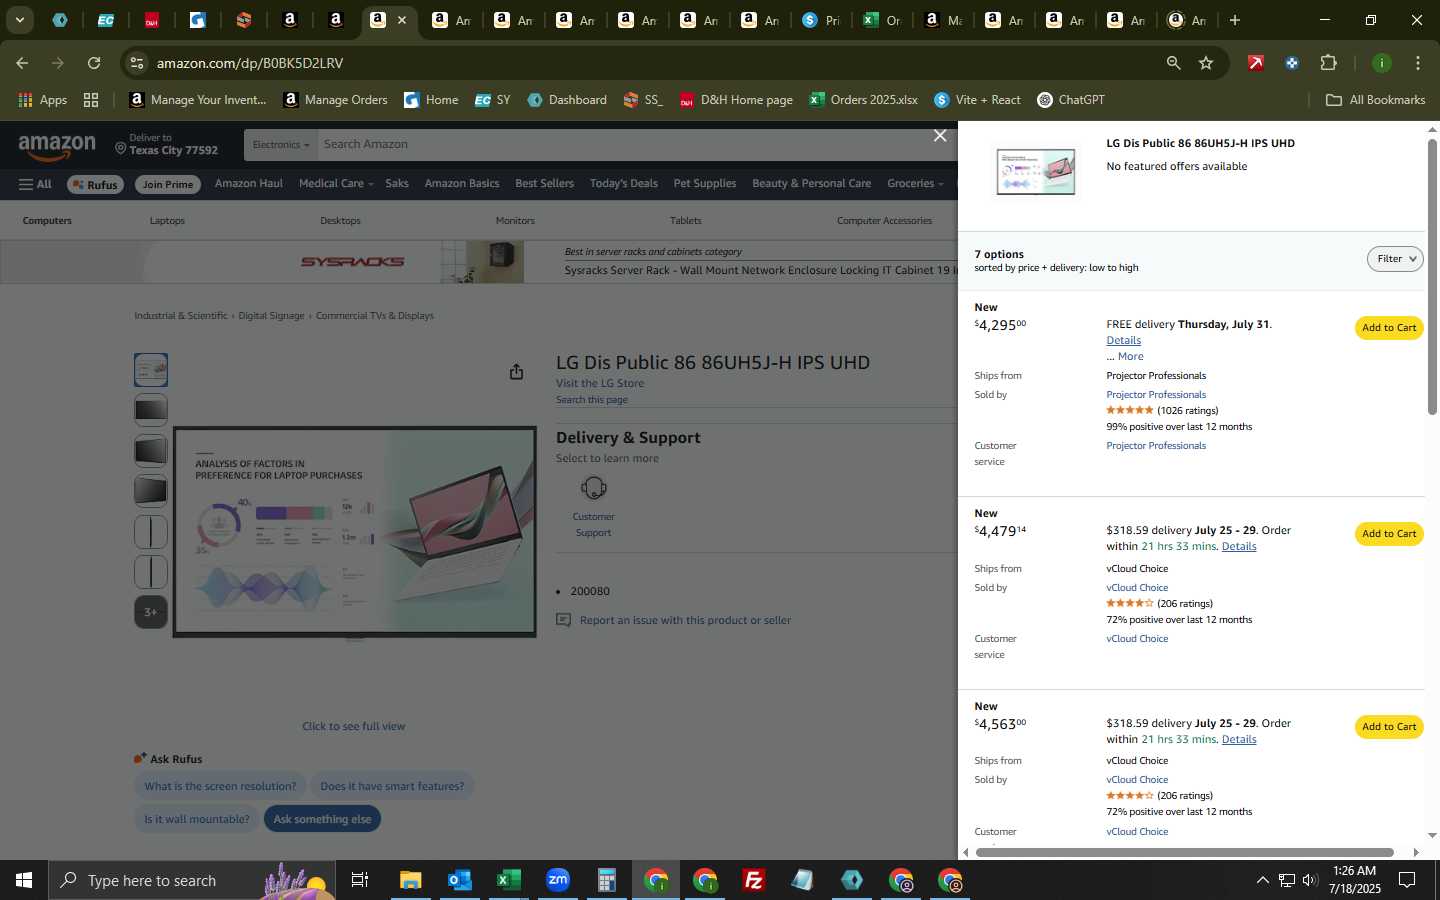Open Amazon Haul nav item
Screen dimensions: 1440x900
(249, 184)
